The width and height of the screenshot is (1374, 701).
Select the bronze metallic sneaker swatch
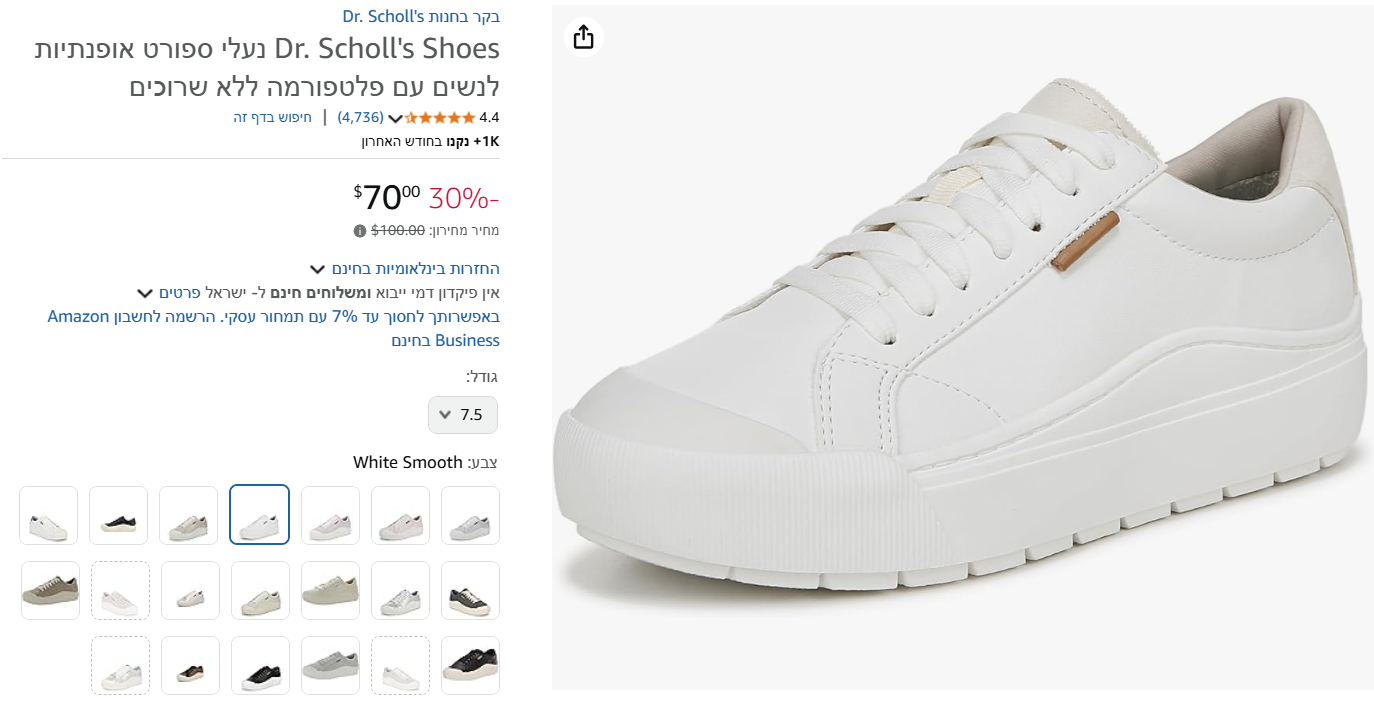pyautogui.click(x=189, y=666)
